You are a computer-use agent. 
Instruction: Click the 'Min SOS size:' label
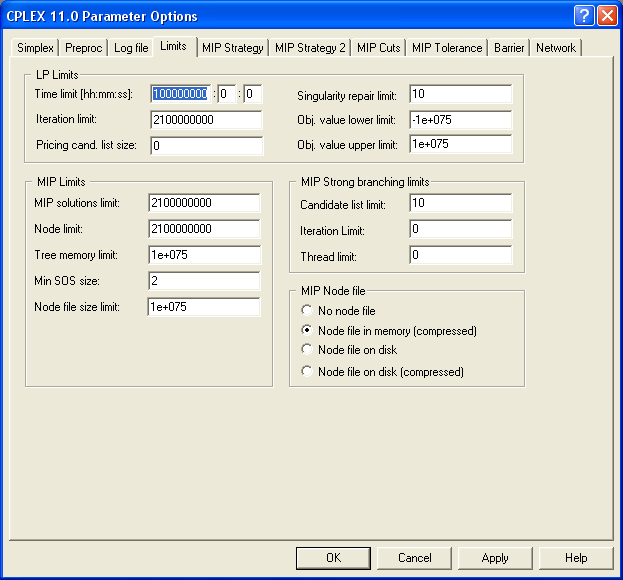[x=67, y=281]
